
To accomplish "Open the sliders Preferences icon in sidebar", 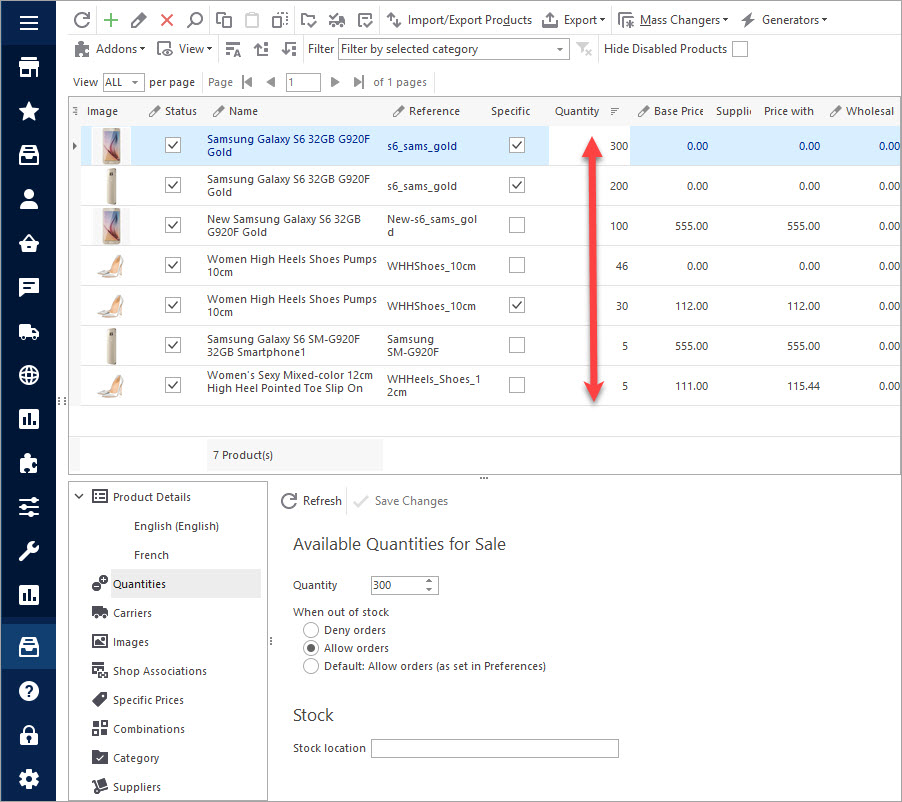I will point(29,507).
